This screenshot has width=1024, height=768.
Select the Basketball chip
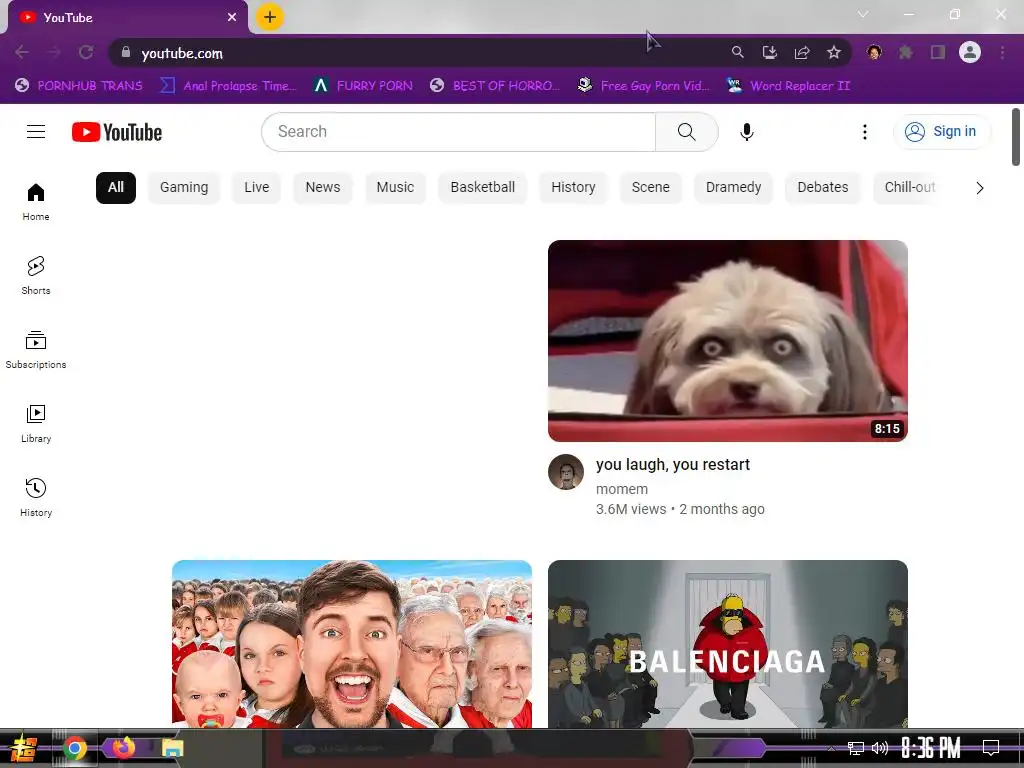click(483, 188)
